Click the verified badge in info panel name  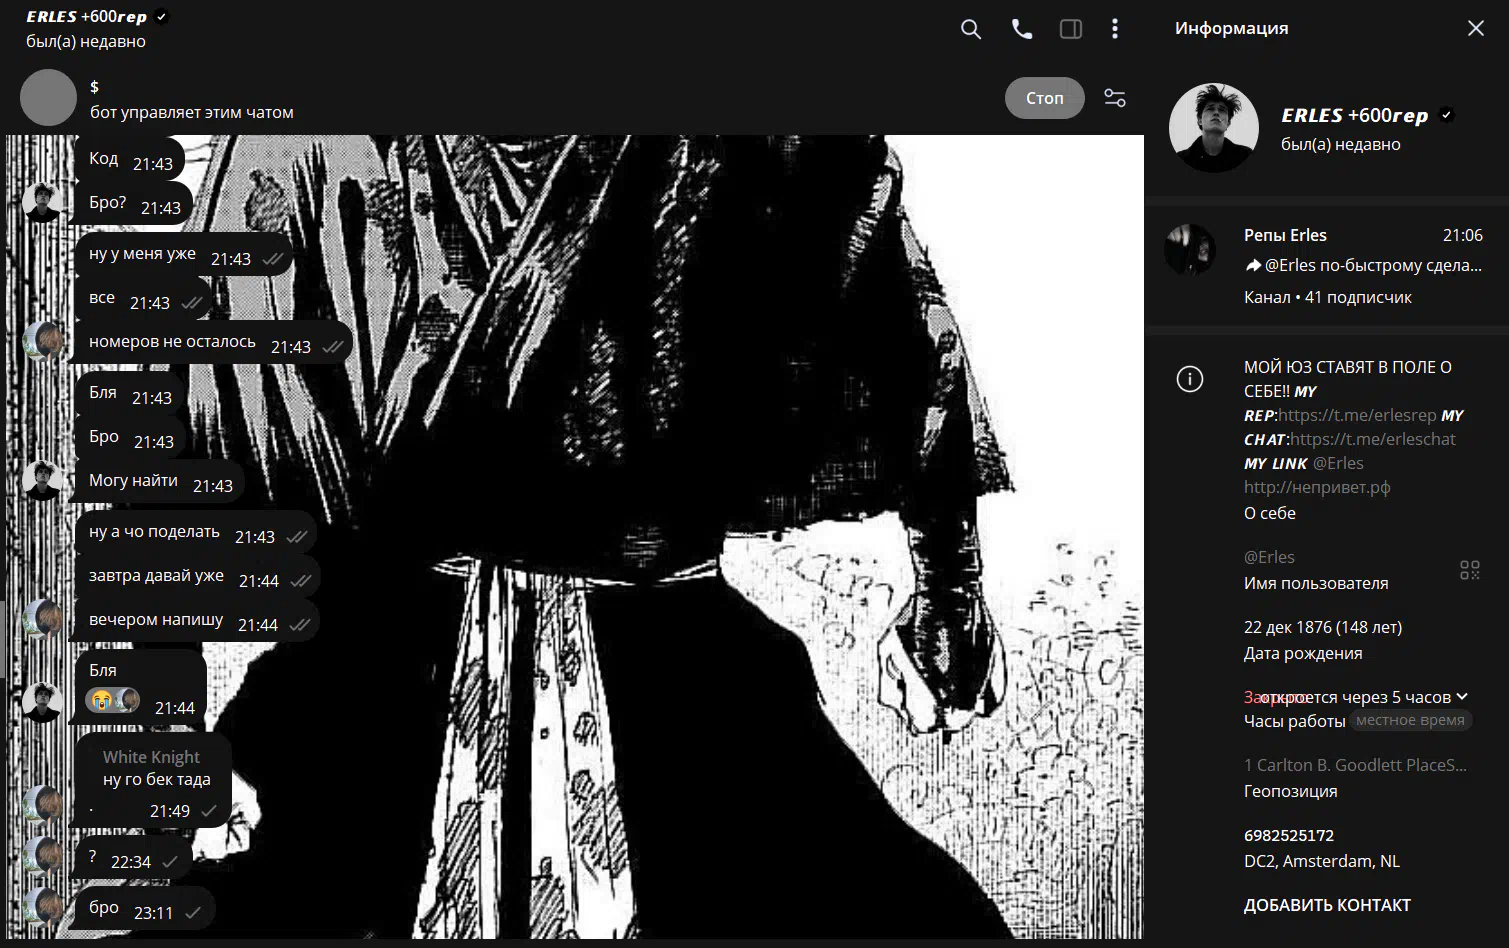pos(1446,115)
